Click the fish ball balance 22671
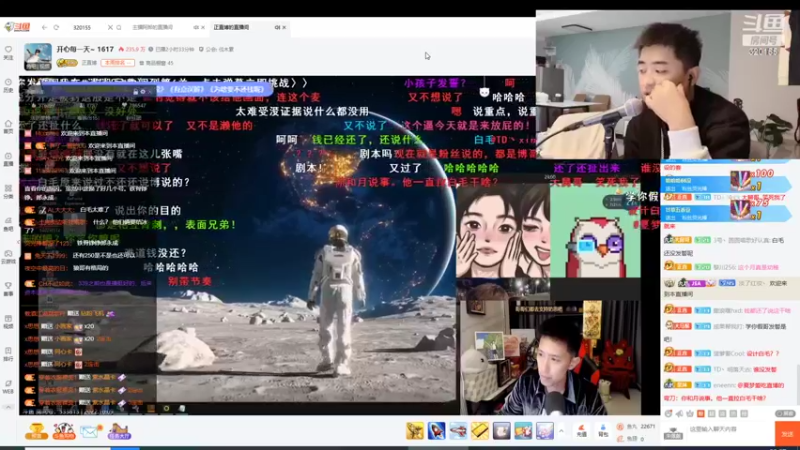The width and height of the screenshot is (800, 450). (636, 427)
